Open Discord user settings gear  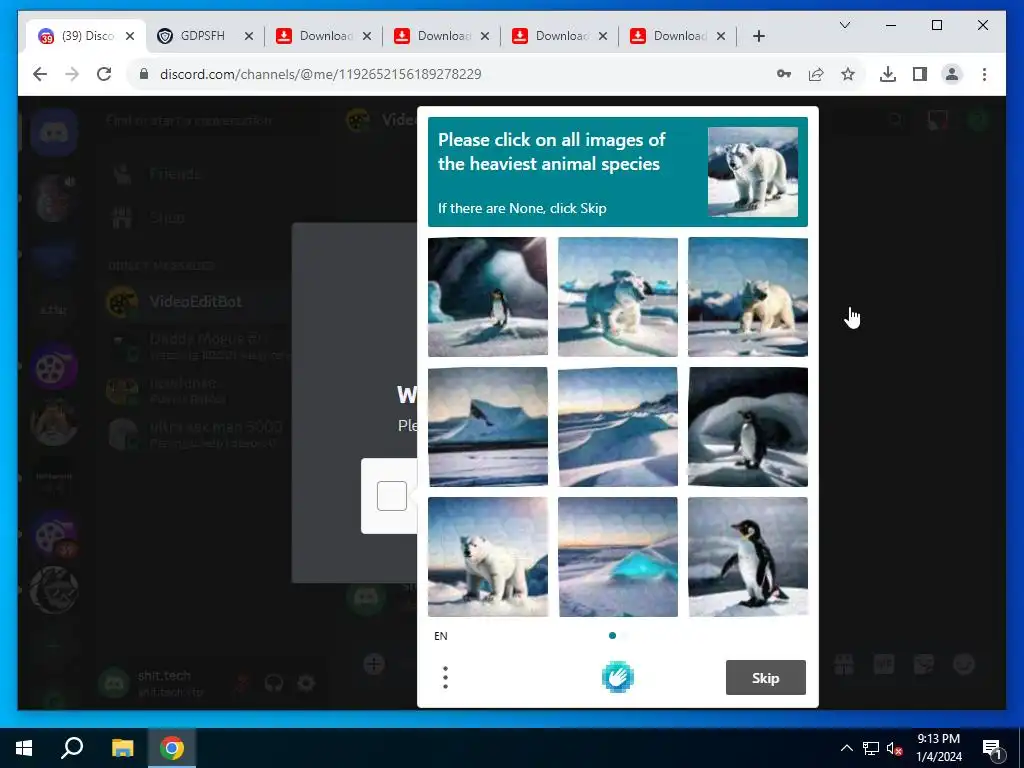tap(306, 684)
